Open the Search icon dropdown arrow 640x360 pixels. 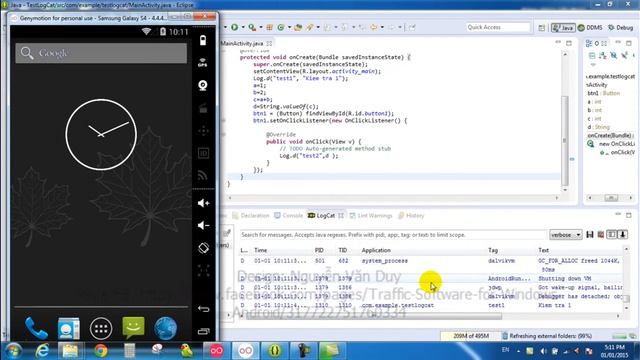[x=318, y=27]
